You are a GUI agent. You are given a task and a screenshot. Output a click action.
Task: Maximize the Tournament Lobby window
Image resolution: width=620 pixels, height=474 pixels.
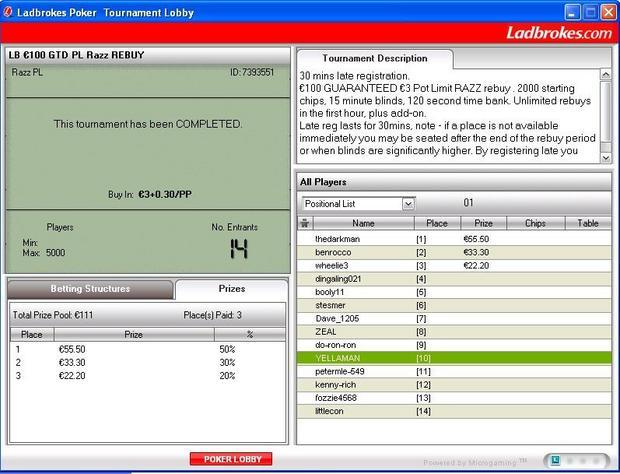pos(591,12)
